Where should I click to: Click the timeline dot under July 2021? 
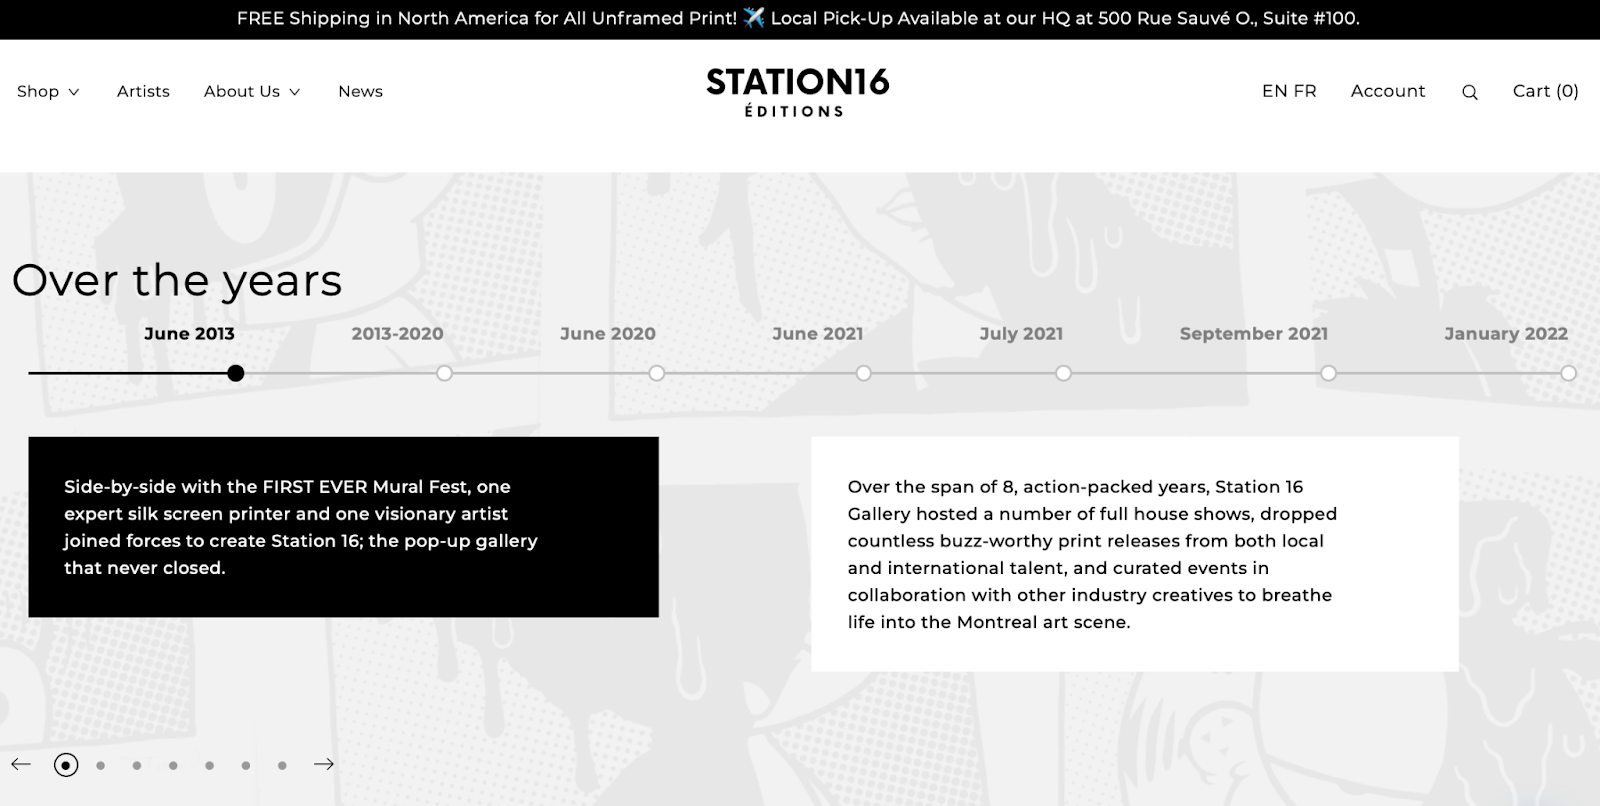pos(1063,373)
